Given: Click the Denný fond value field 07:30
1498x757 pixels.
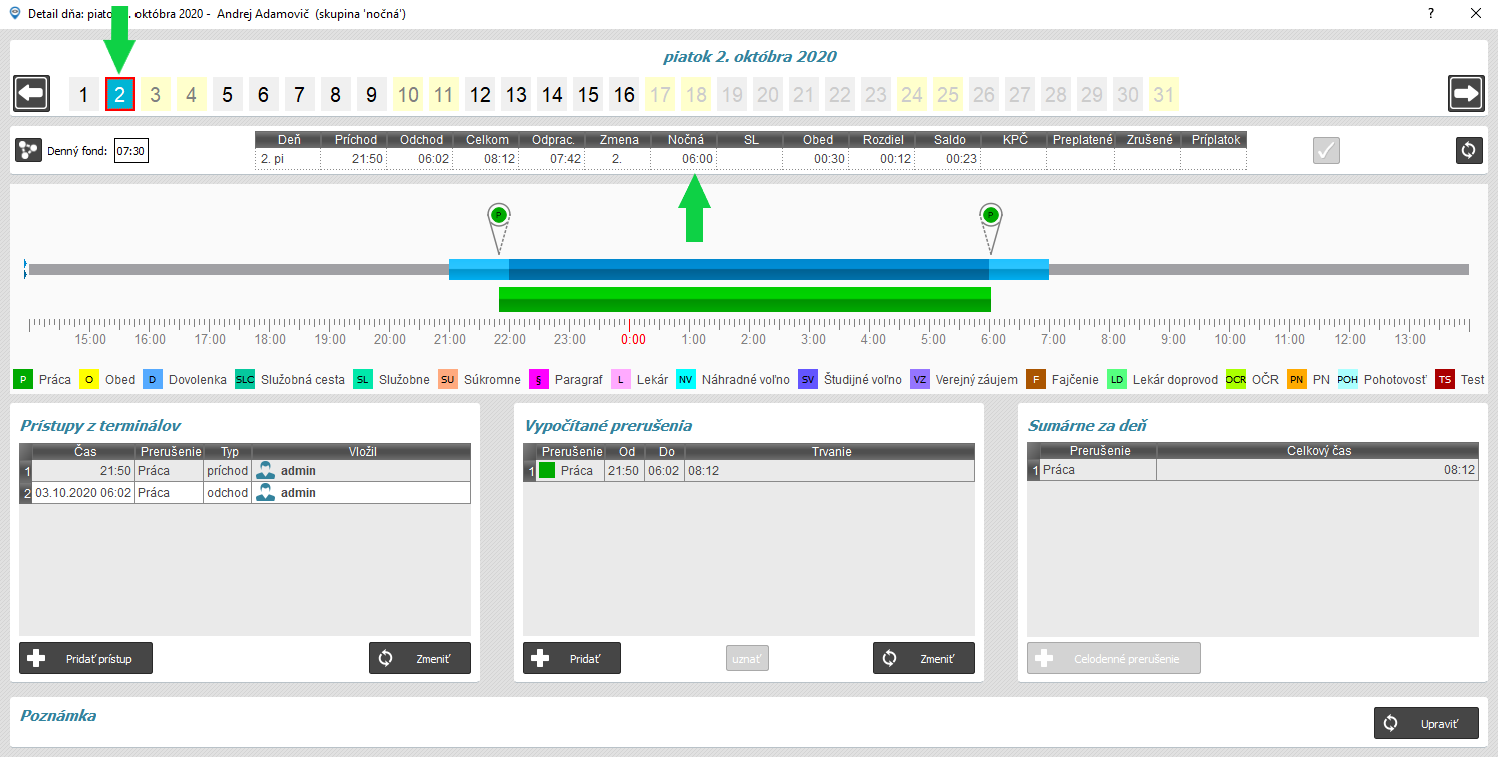Looking at the screenshot, I should pyautogui.click(x=131, y=151).
